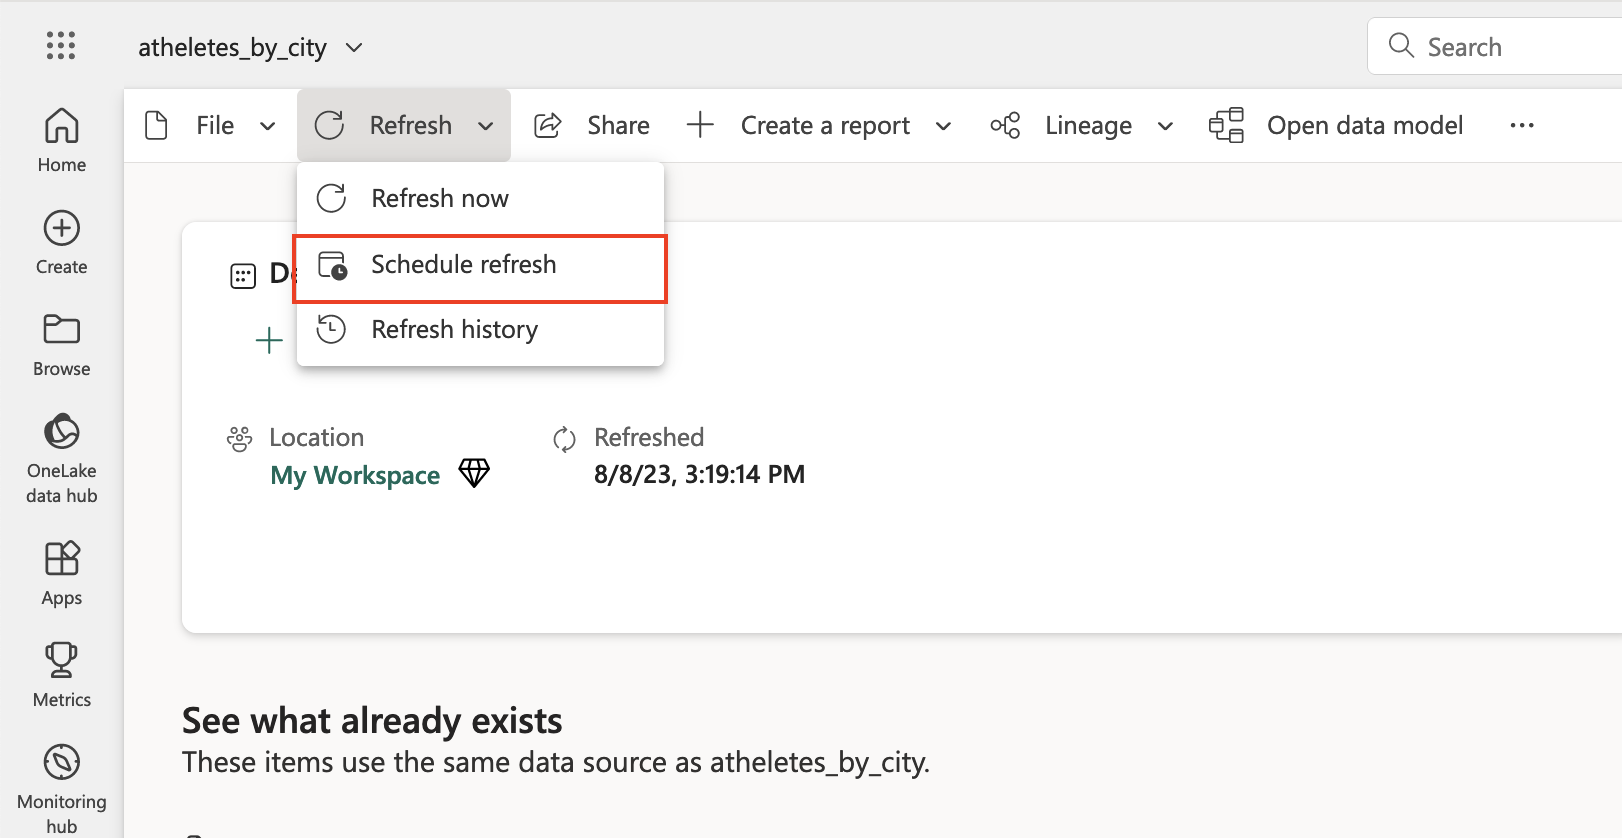Click the Refreshed label
Screen dimensions: 1622x838
(649, 438)
